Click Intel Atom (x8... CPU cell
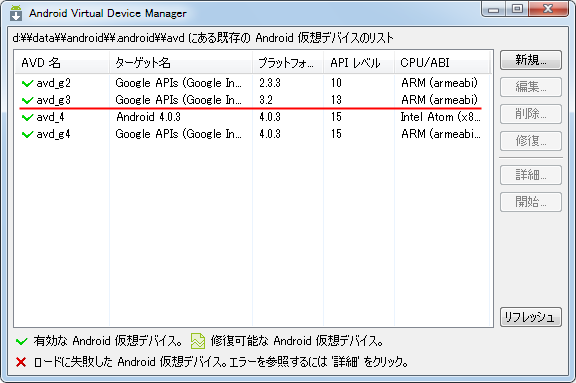This screenshot has width=576, height=383. [x=440, y=117]
